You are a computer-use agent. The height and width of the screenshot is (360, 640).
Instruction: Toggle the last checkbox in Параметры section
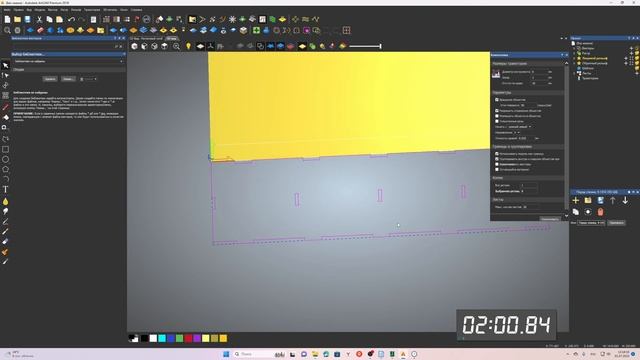click(x=497, y=121)
